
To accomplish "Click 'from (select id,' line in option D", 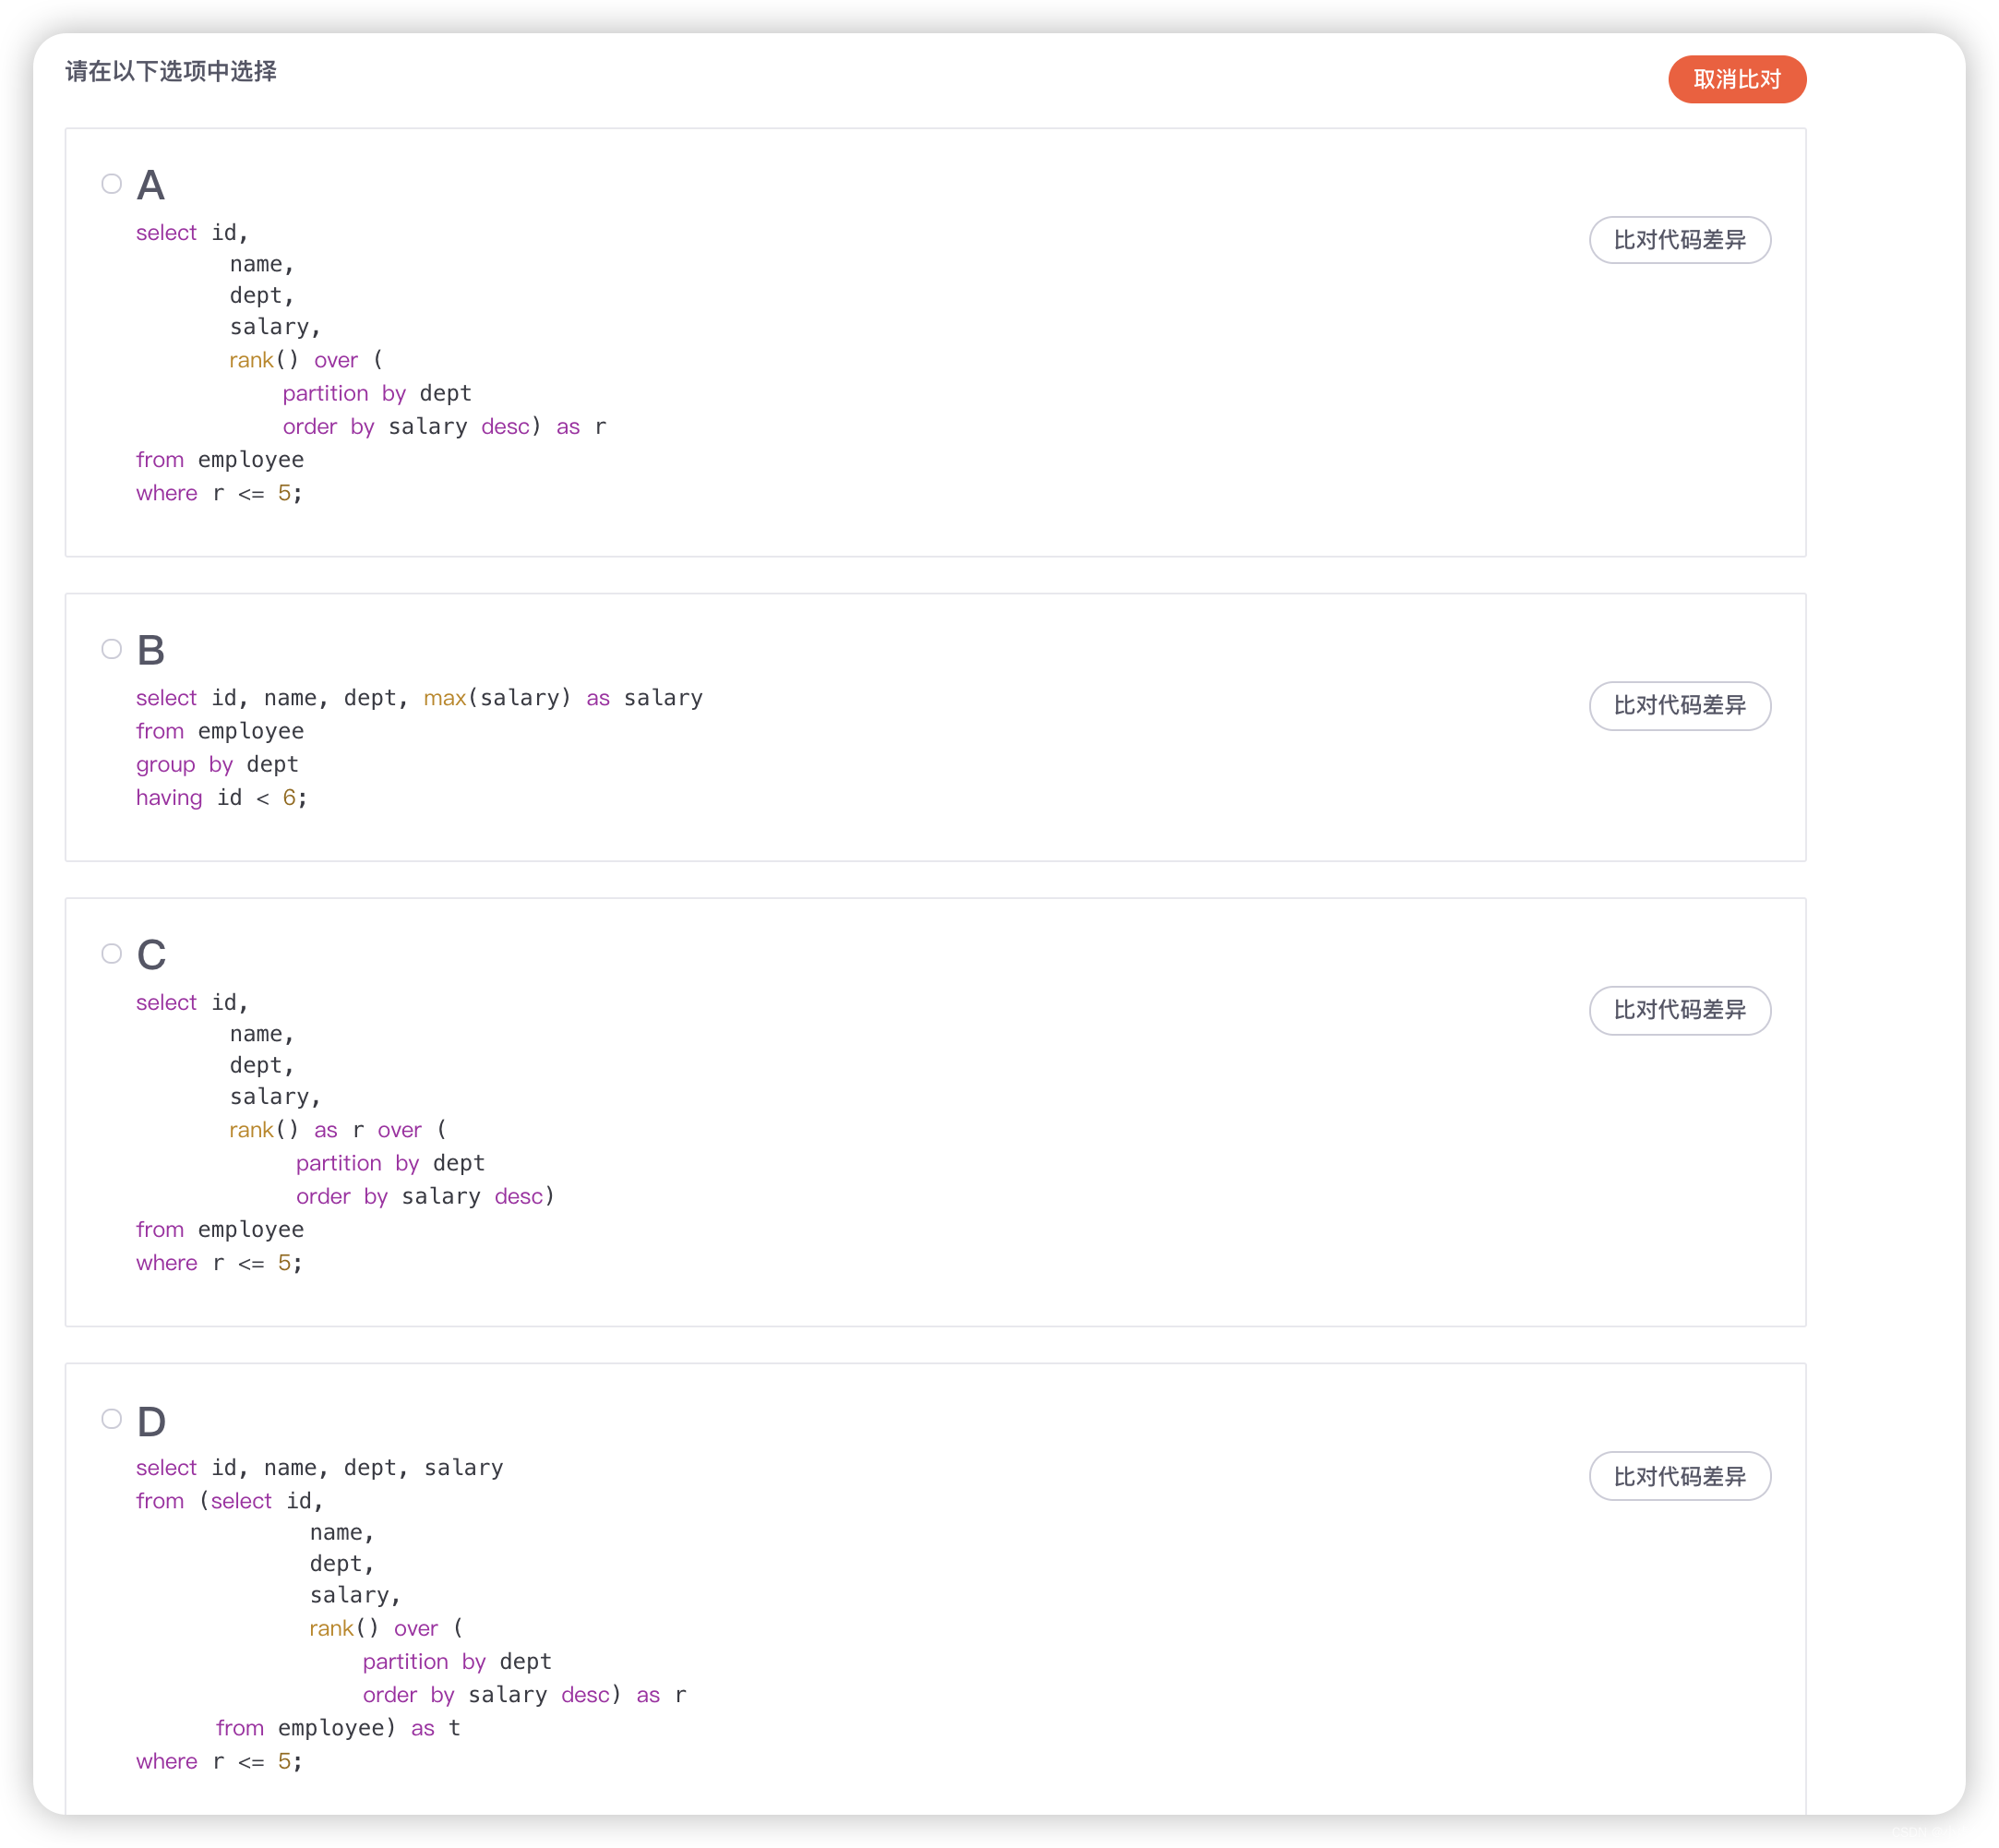I will (x=230, y=1501).
